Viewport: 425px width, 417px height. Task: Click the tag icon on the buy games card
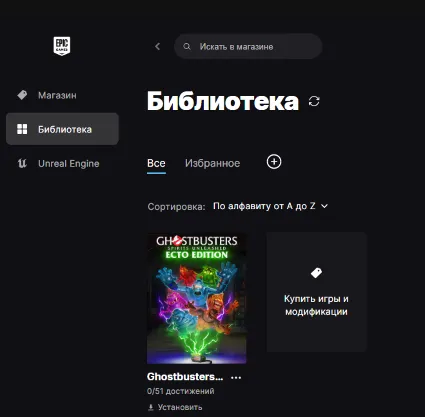click(x=316, y=273)
